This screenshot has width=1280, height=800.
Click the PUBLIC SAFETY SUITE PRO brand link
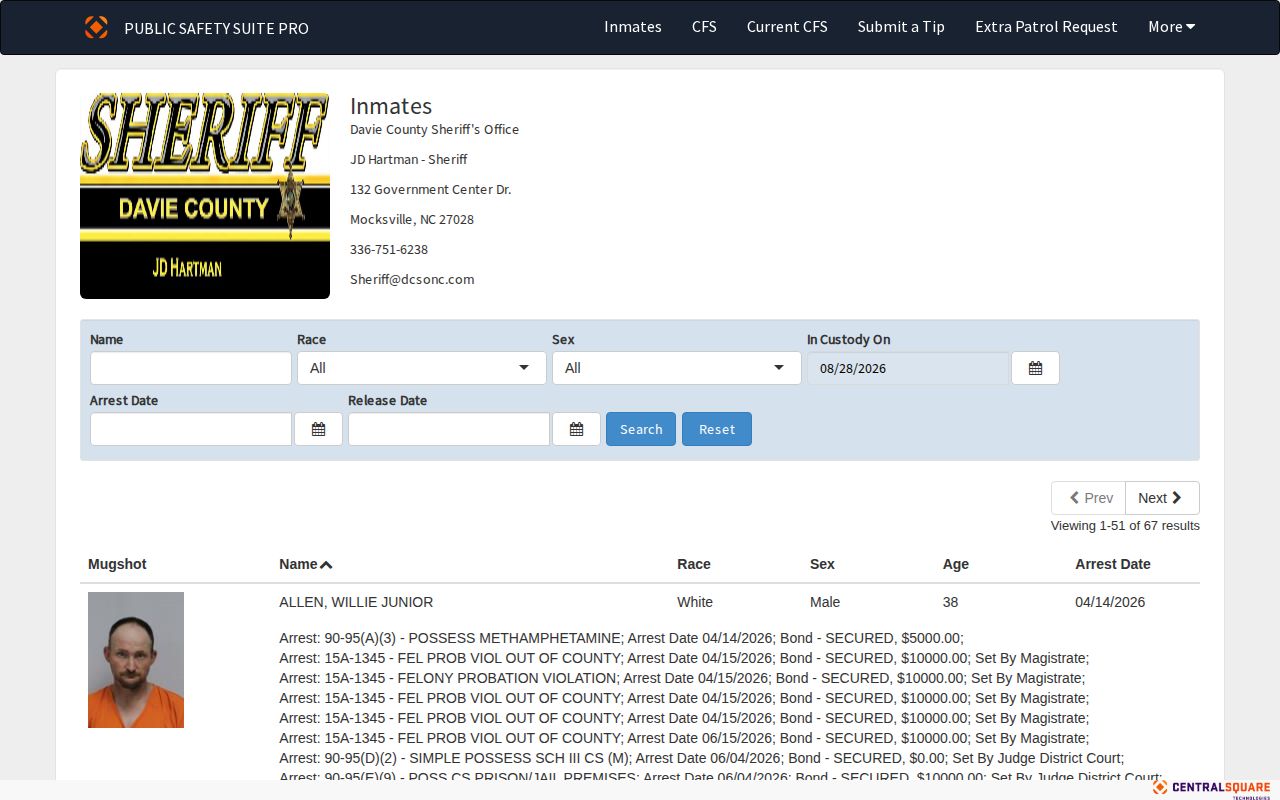coord(216,28)
